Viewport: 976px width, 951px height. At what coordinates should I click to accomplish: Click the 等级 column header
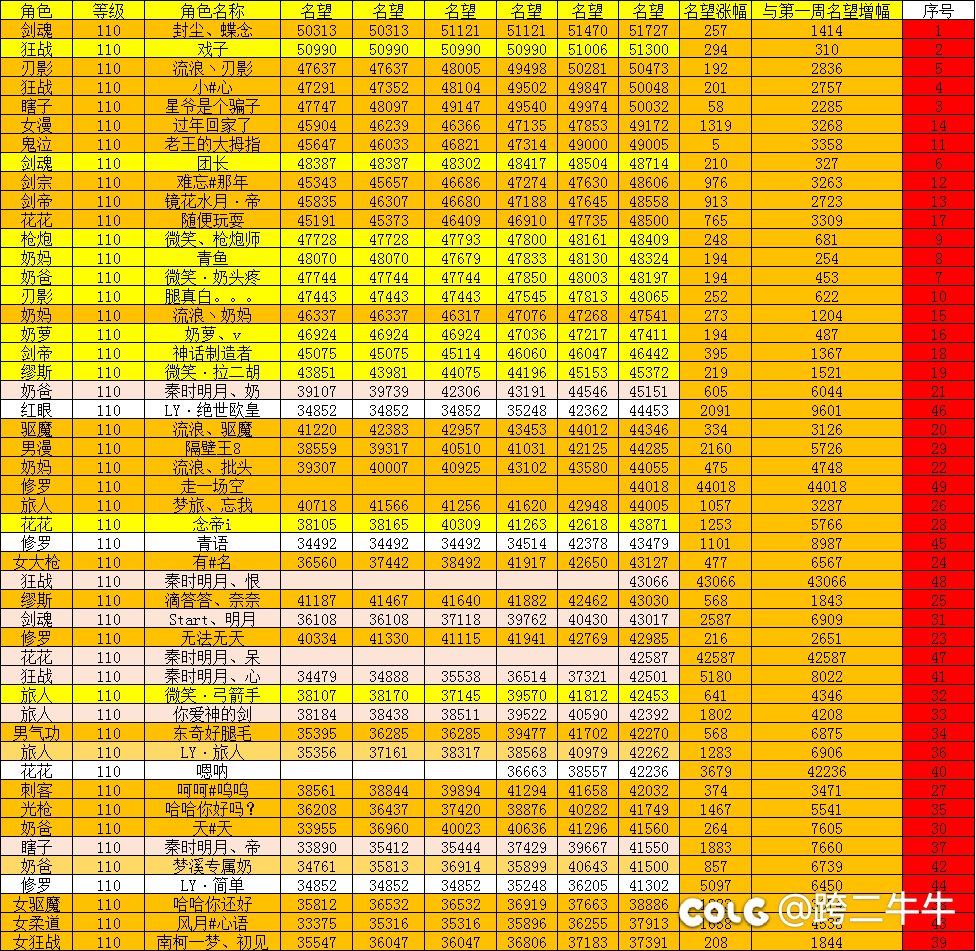click(109, 11)
